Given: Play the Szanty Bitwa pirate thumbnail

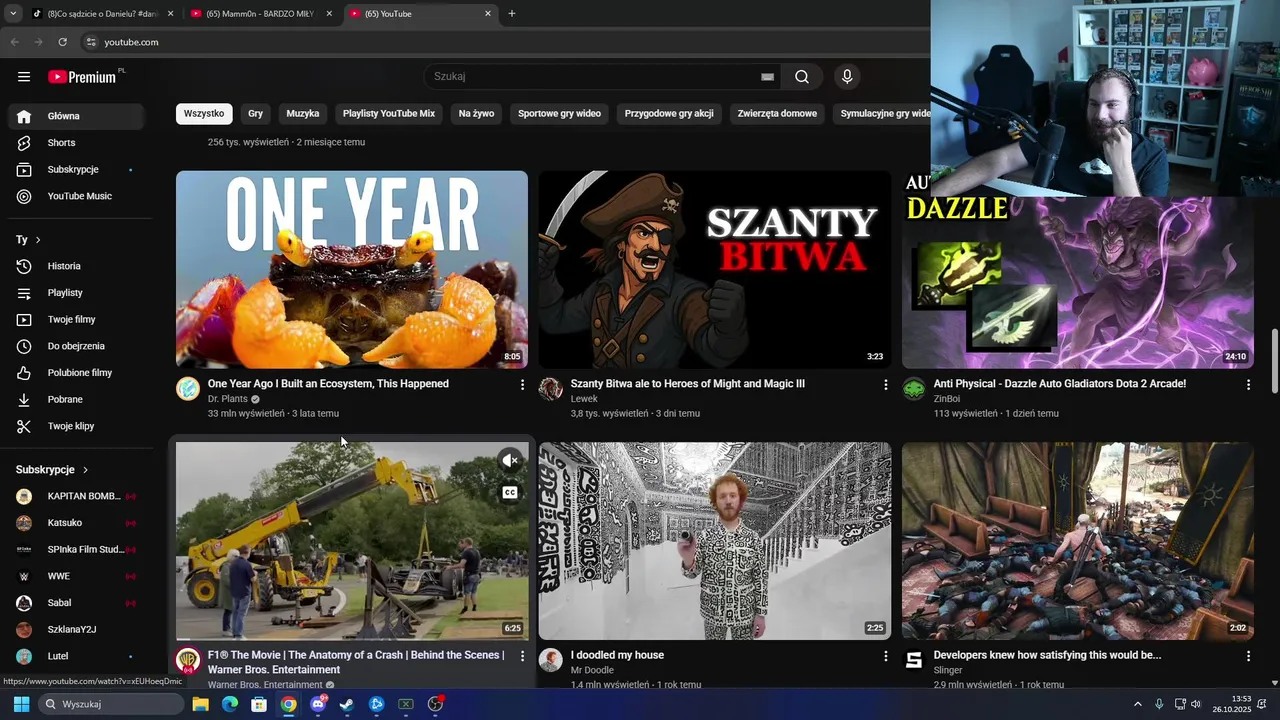Looking at the screenshot, I should pyautogui.click(x=714, y=269).
